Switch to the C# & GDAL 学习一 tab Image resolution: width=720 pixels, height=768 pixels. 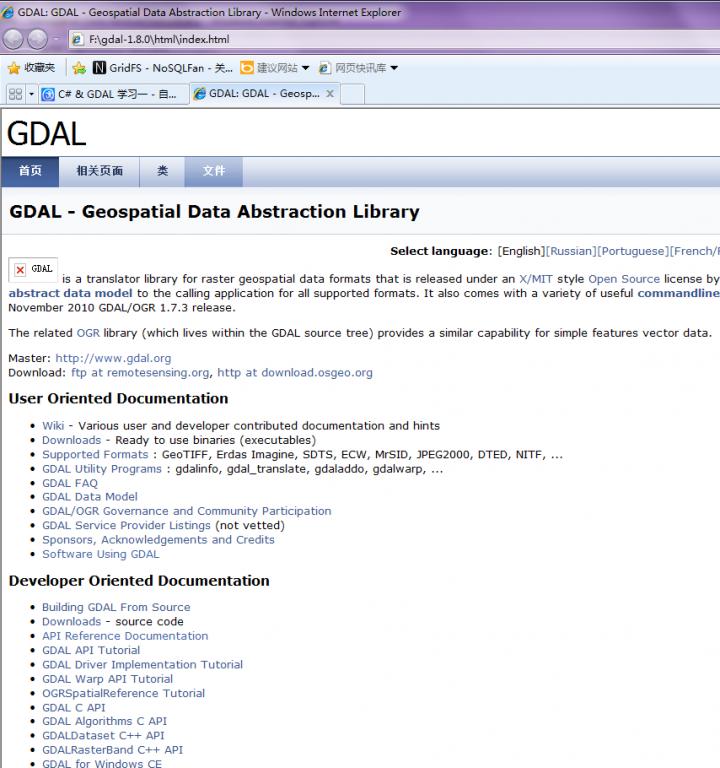click(114, 94)
